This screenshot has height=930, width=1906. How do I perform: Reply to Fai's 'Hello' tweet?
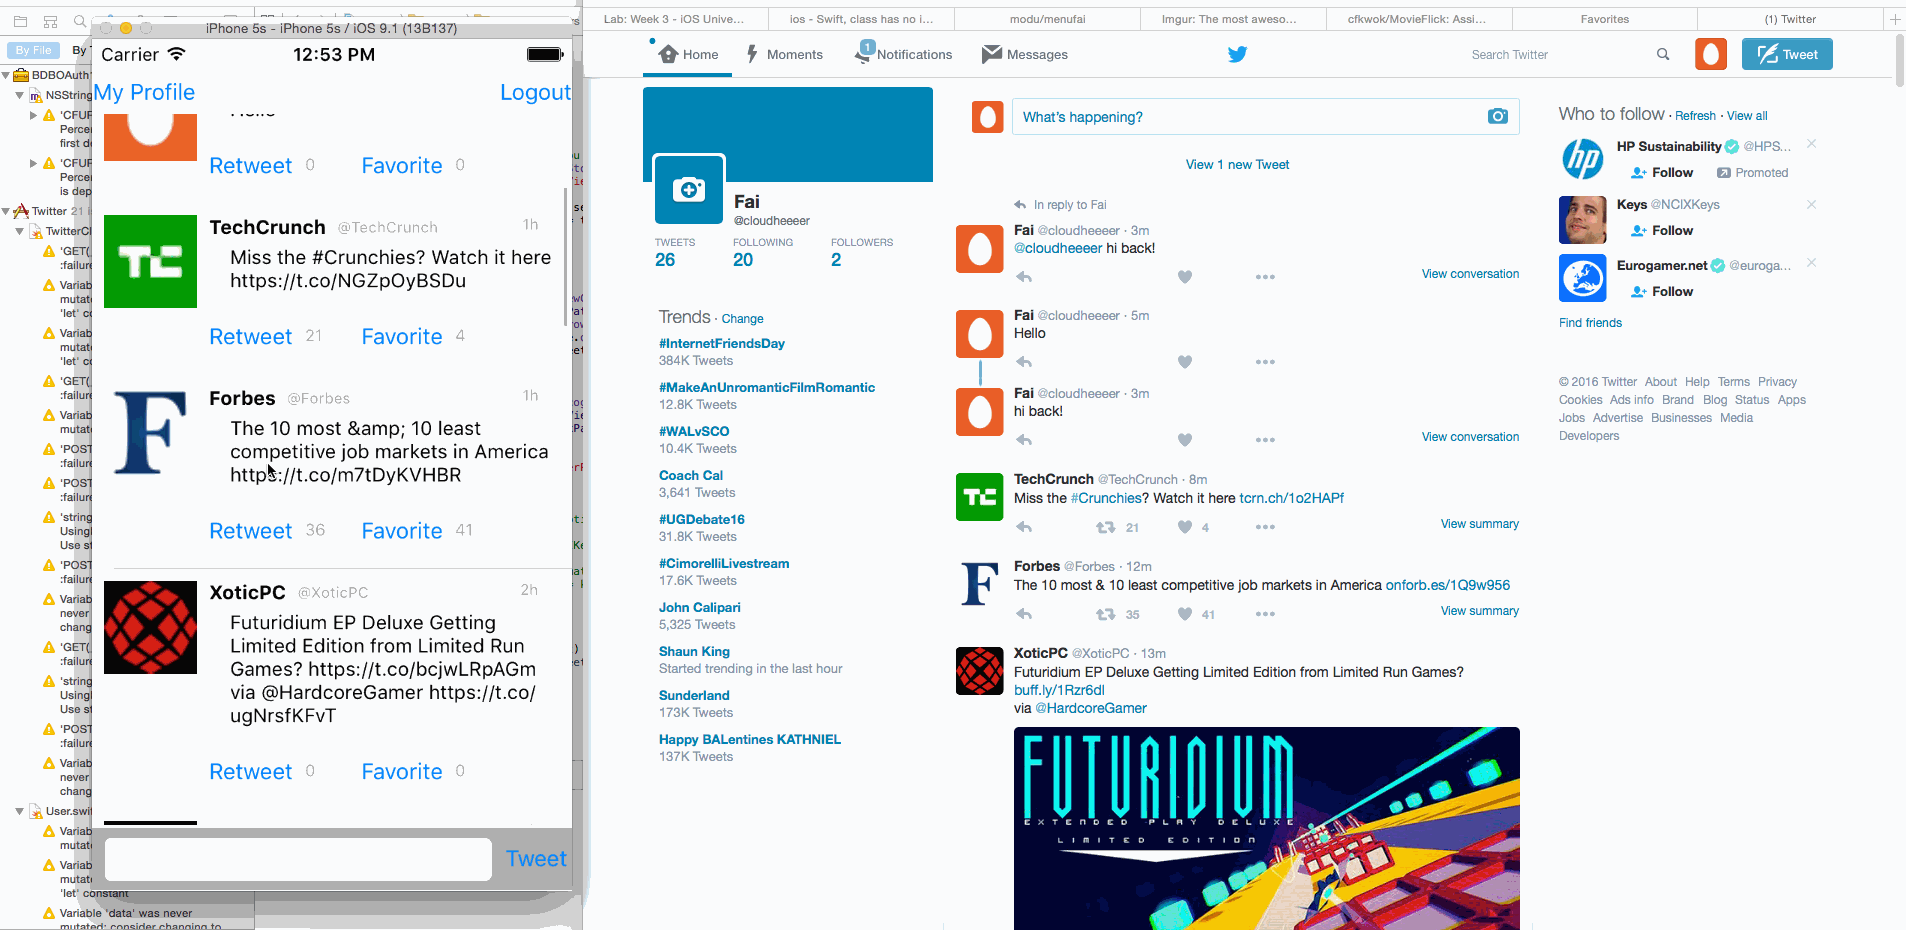coord(1023,362)
